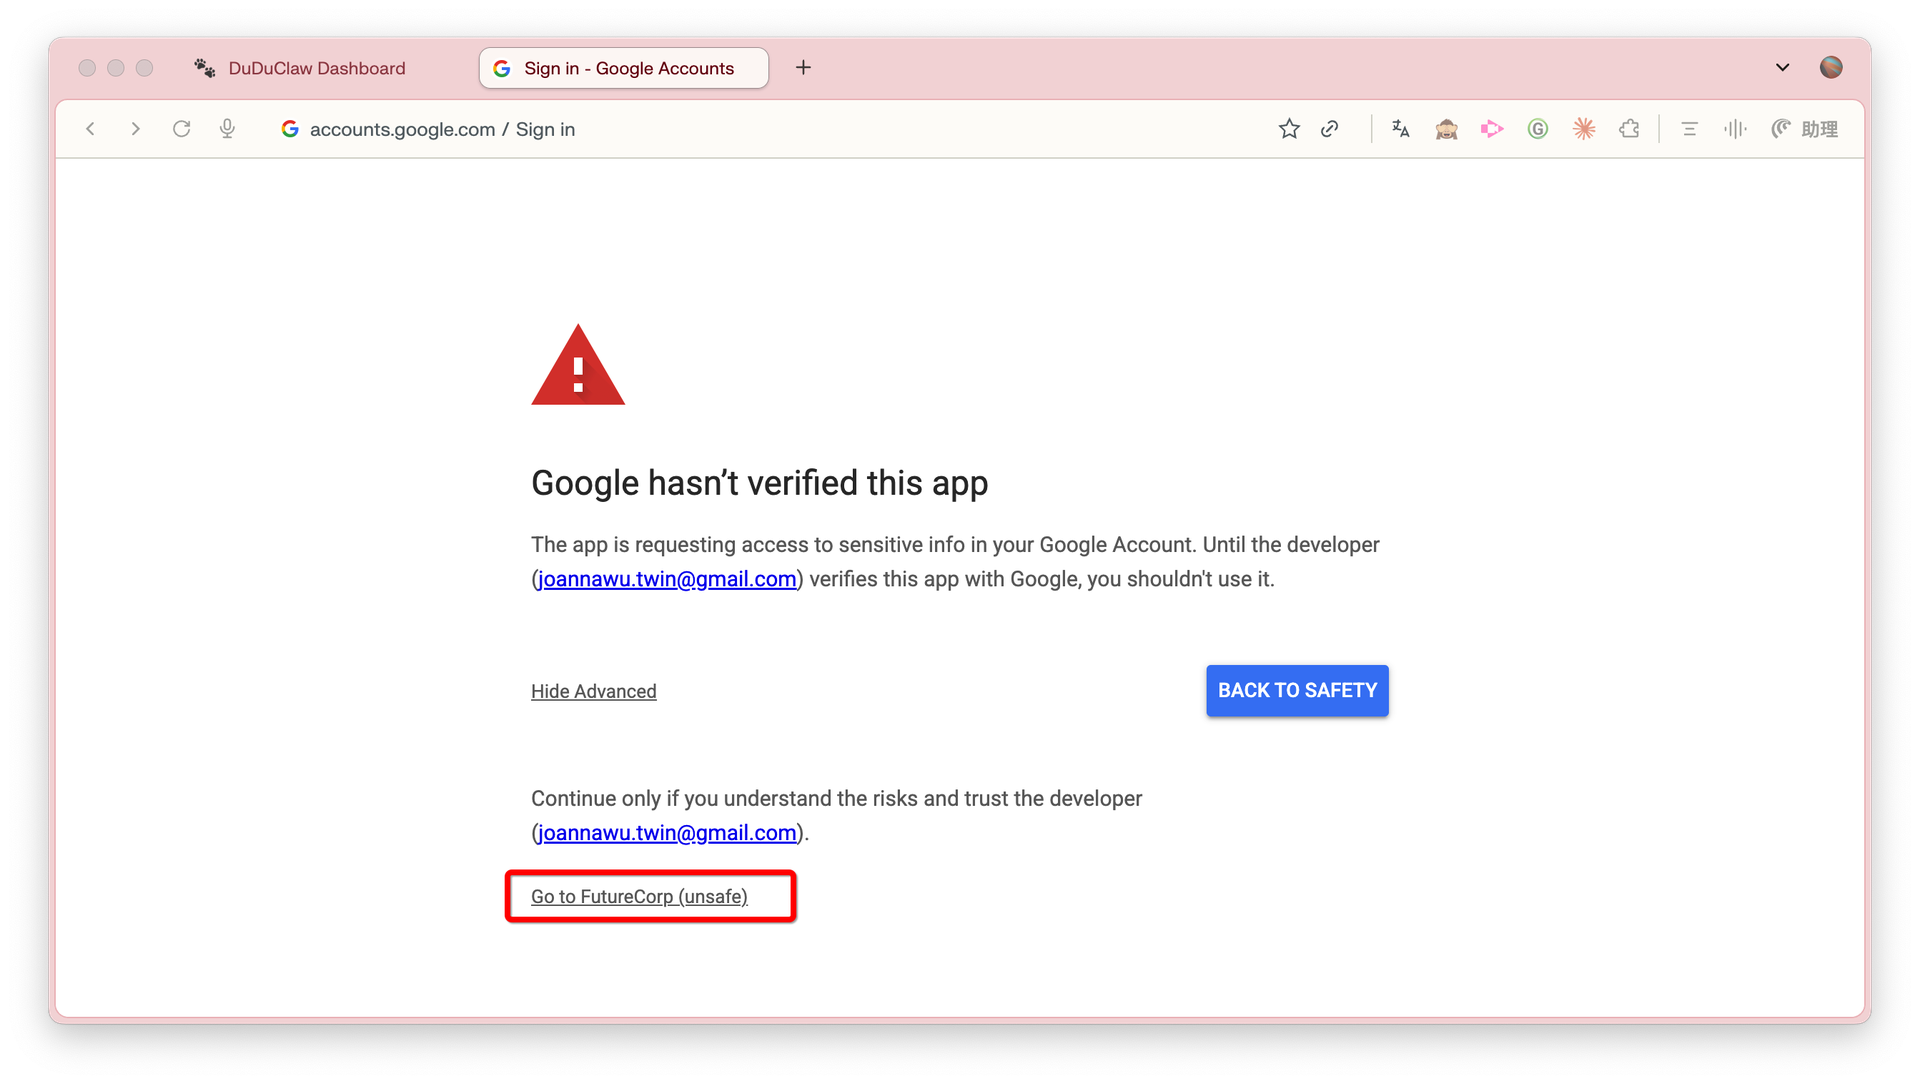Click the reading list lines icon

coord(1690,129)
